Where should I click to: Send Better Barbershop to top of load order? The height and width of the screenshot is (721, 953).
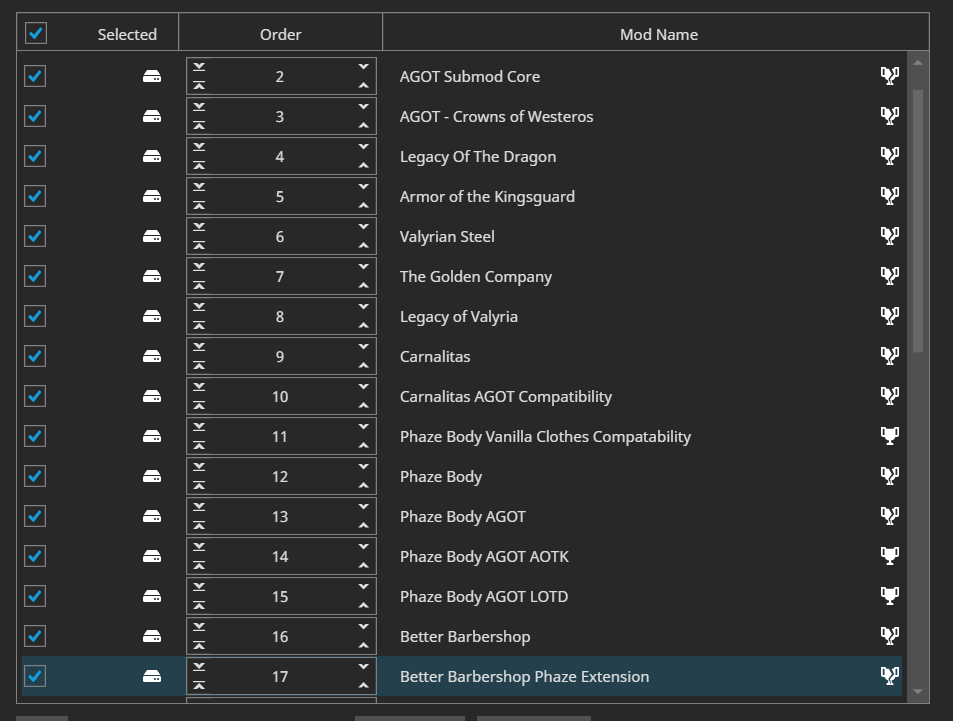pos(199,646)
